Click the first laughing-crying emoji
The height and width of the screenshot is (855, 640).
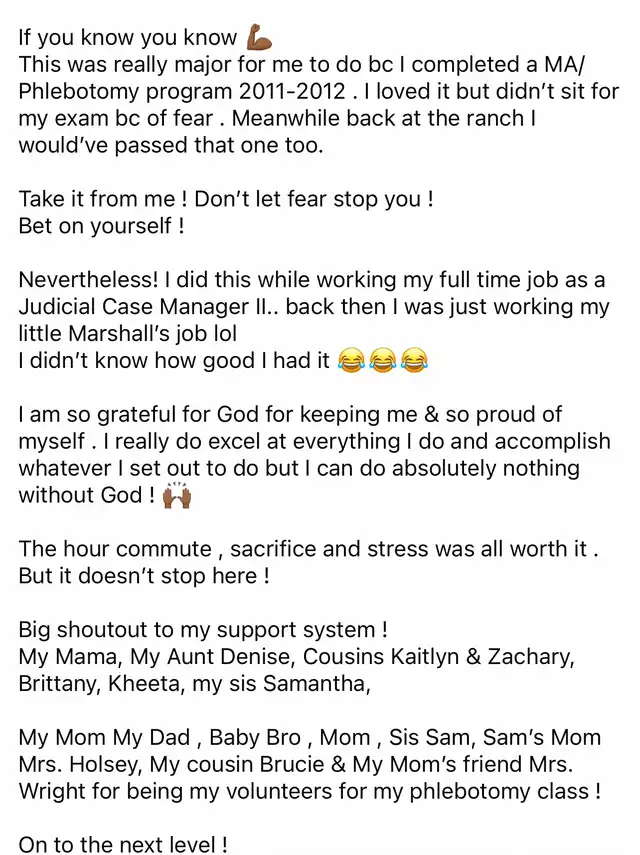[351, 360]
